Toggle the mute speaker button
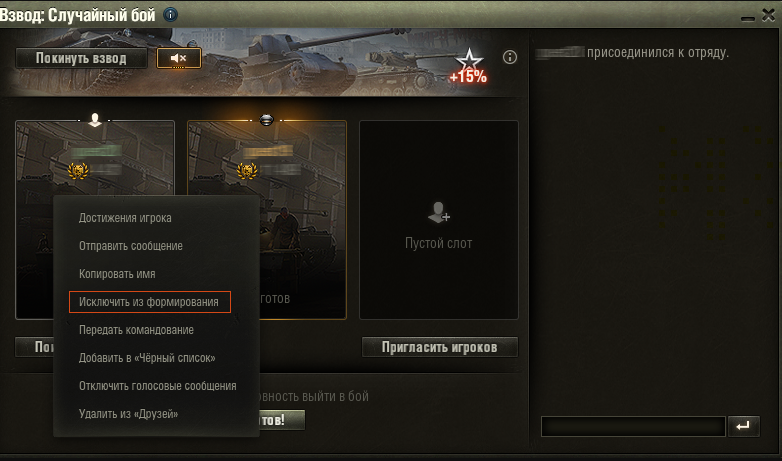This screenshot has height=461, width=782. click(x=179, y=58)
